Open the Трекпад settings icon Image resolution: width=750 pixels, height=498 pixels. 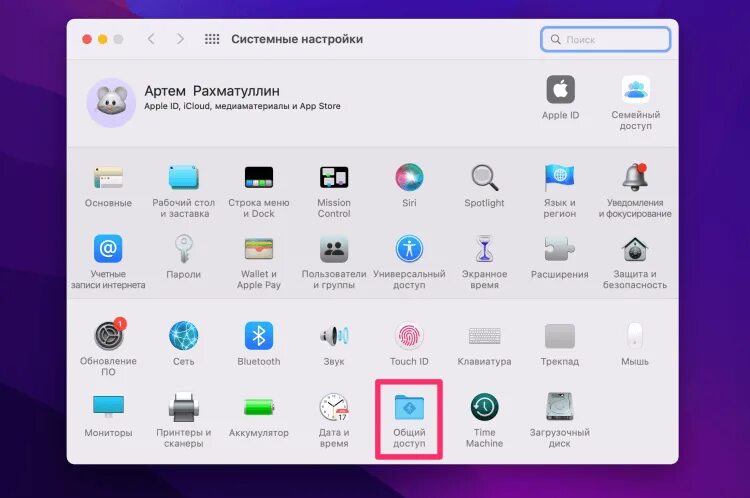pos(560,336)
